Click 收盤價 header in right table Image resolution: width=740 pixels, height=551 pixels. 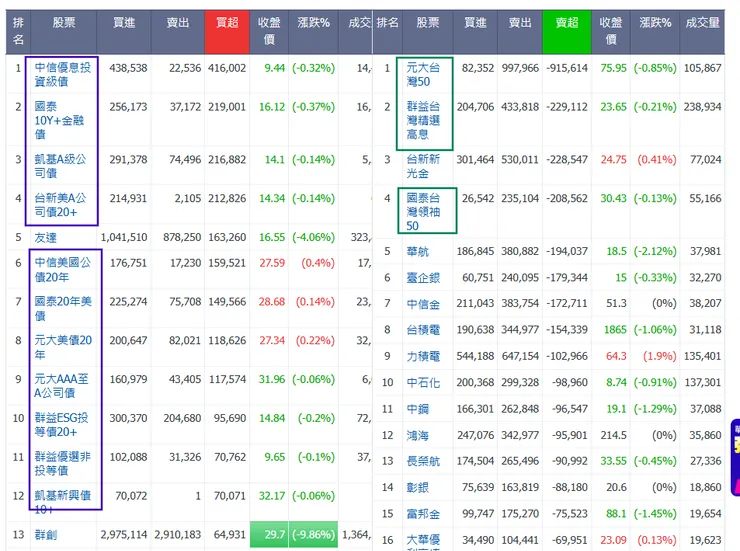tap(611, 31)
